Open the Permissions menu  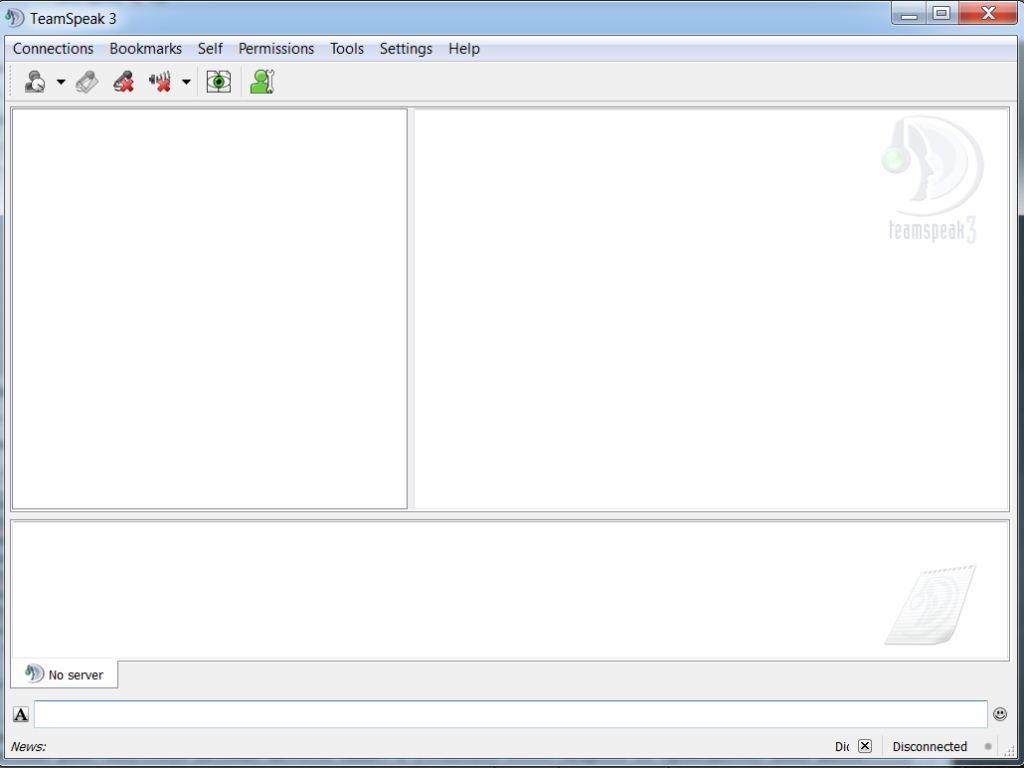(x=276, y=49)
